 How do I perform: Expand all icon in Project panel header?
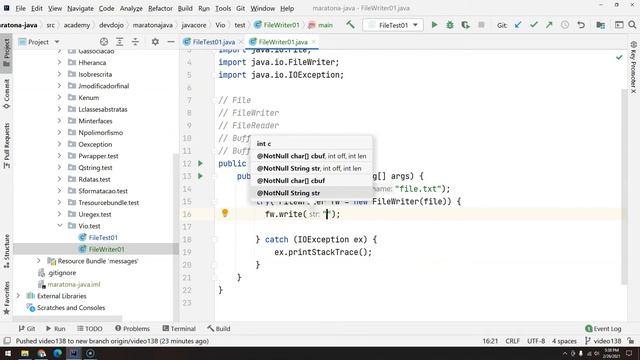tap(120, 42)
